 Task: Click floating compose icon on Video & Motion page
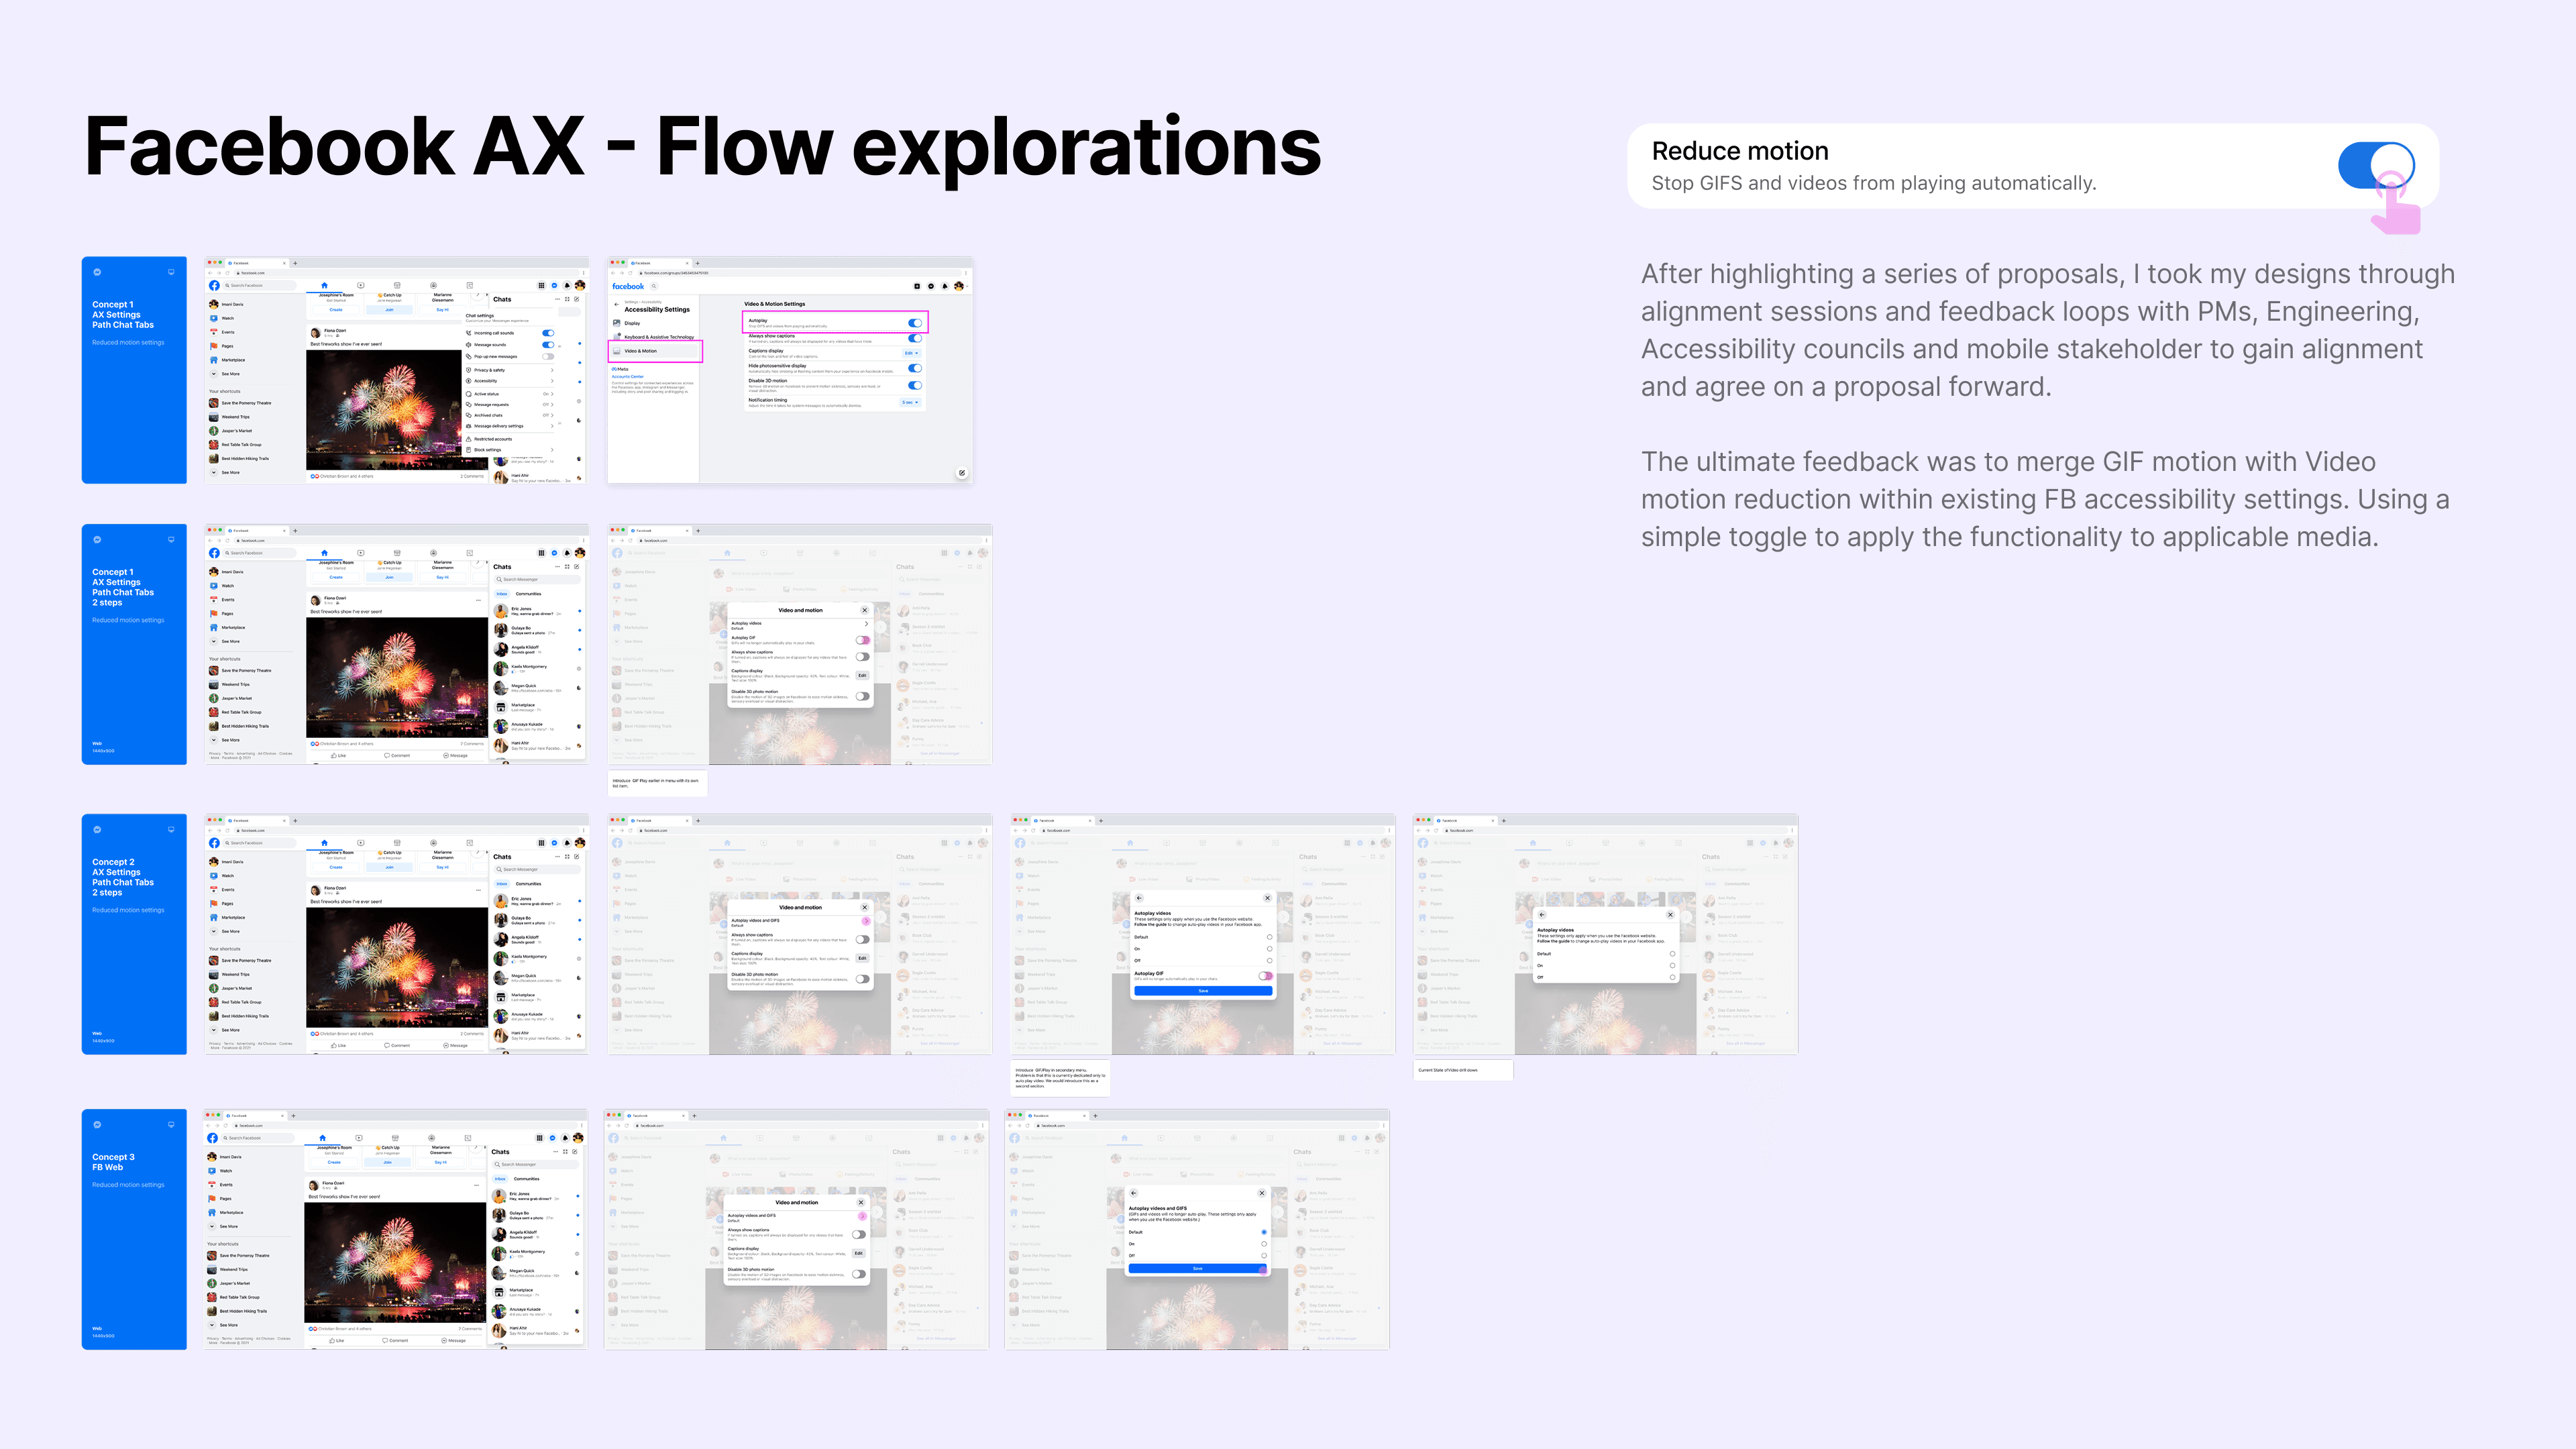point(962,473)
